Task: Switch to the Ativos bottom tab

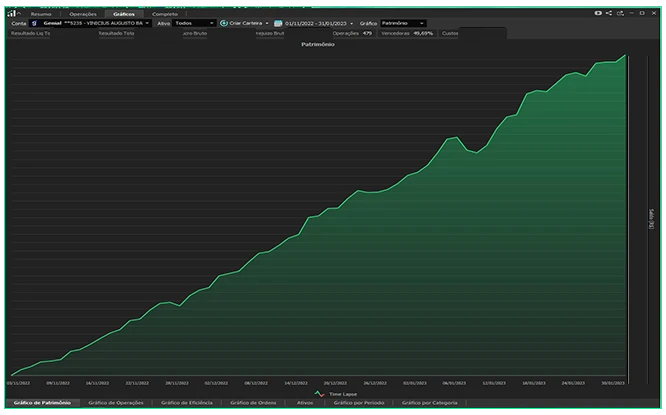Action: click(305, 403)
